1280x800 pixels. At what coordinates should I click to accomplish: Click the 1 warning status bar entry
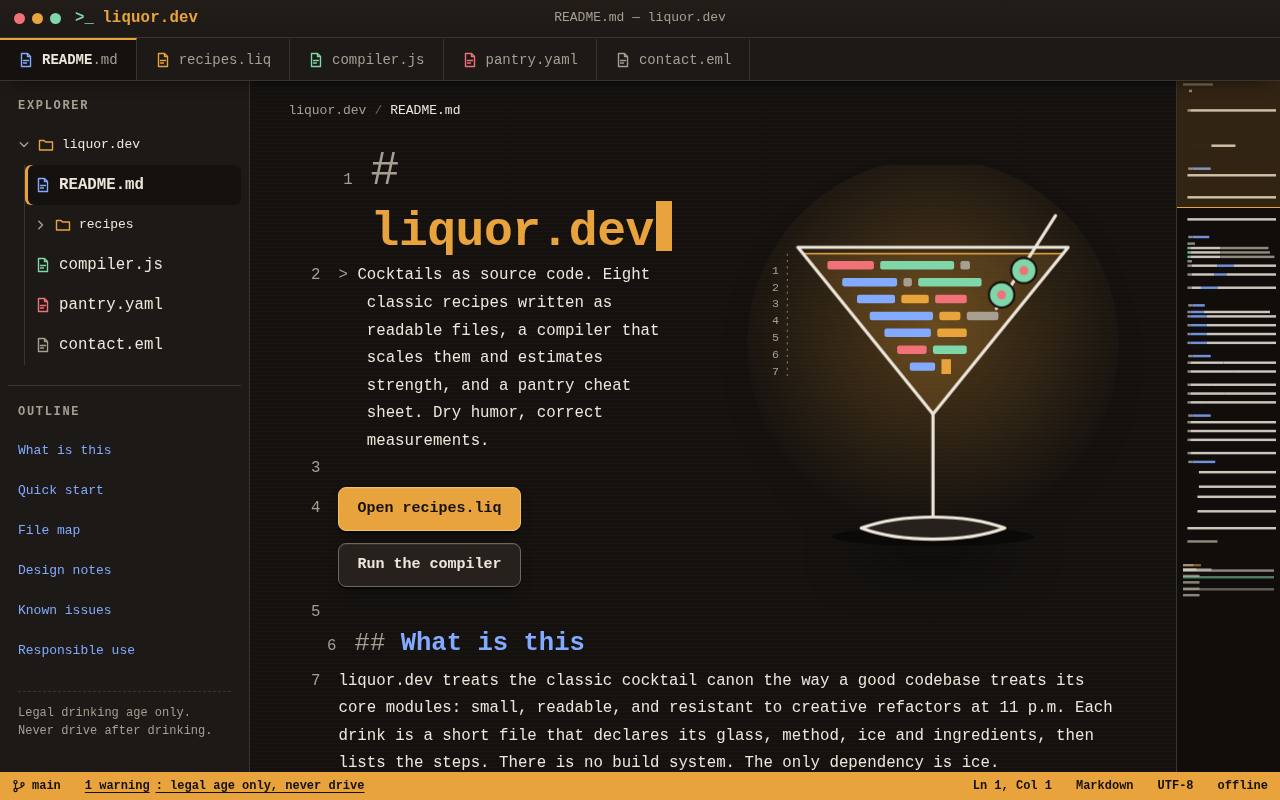pos(224,786)
